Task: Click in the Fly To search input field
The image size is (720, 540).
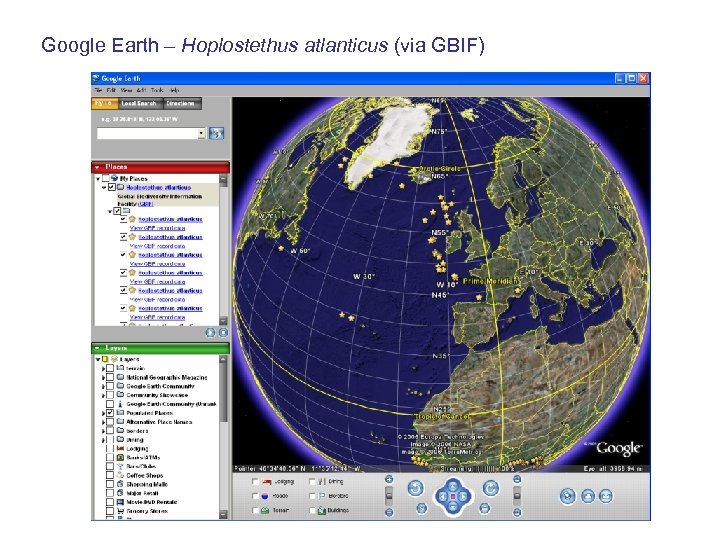Action: click(x=147, y=133)
